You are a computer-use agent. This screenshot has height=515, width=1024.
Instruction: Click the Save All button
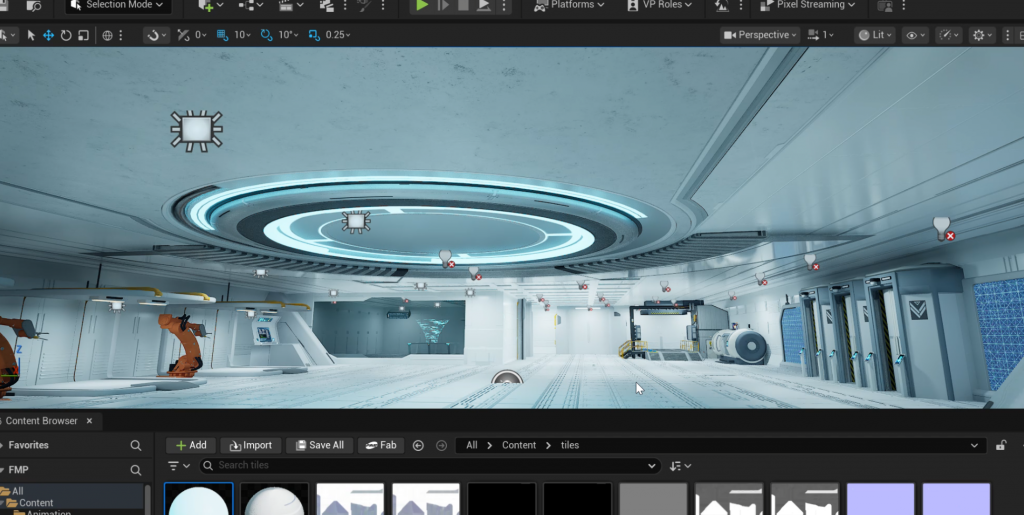(319, 445)
